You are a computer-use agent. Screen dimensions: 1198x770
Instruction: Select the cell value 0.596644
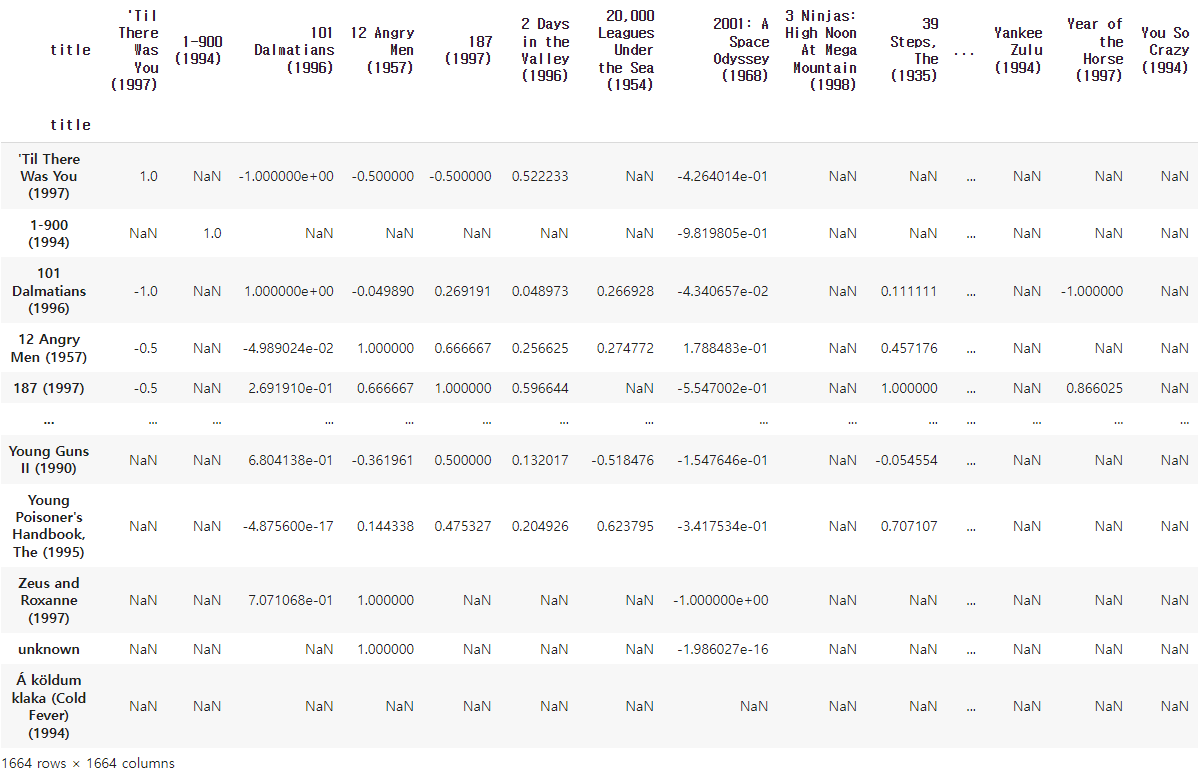(540, 388)
